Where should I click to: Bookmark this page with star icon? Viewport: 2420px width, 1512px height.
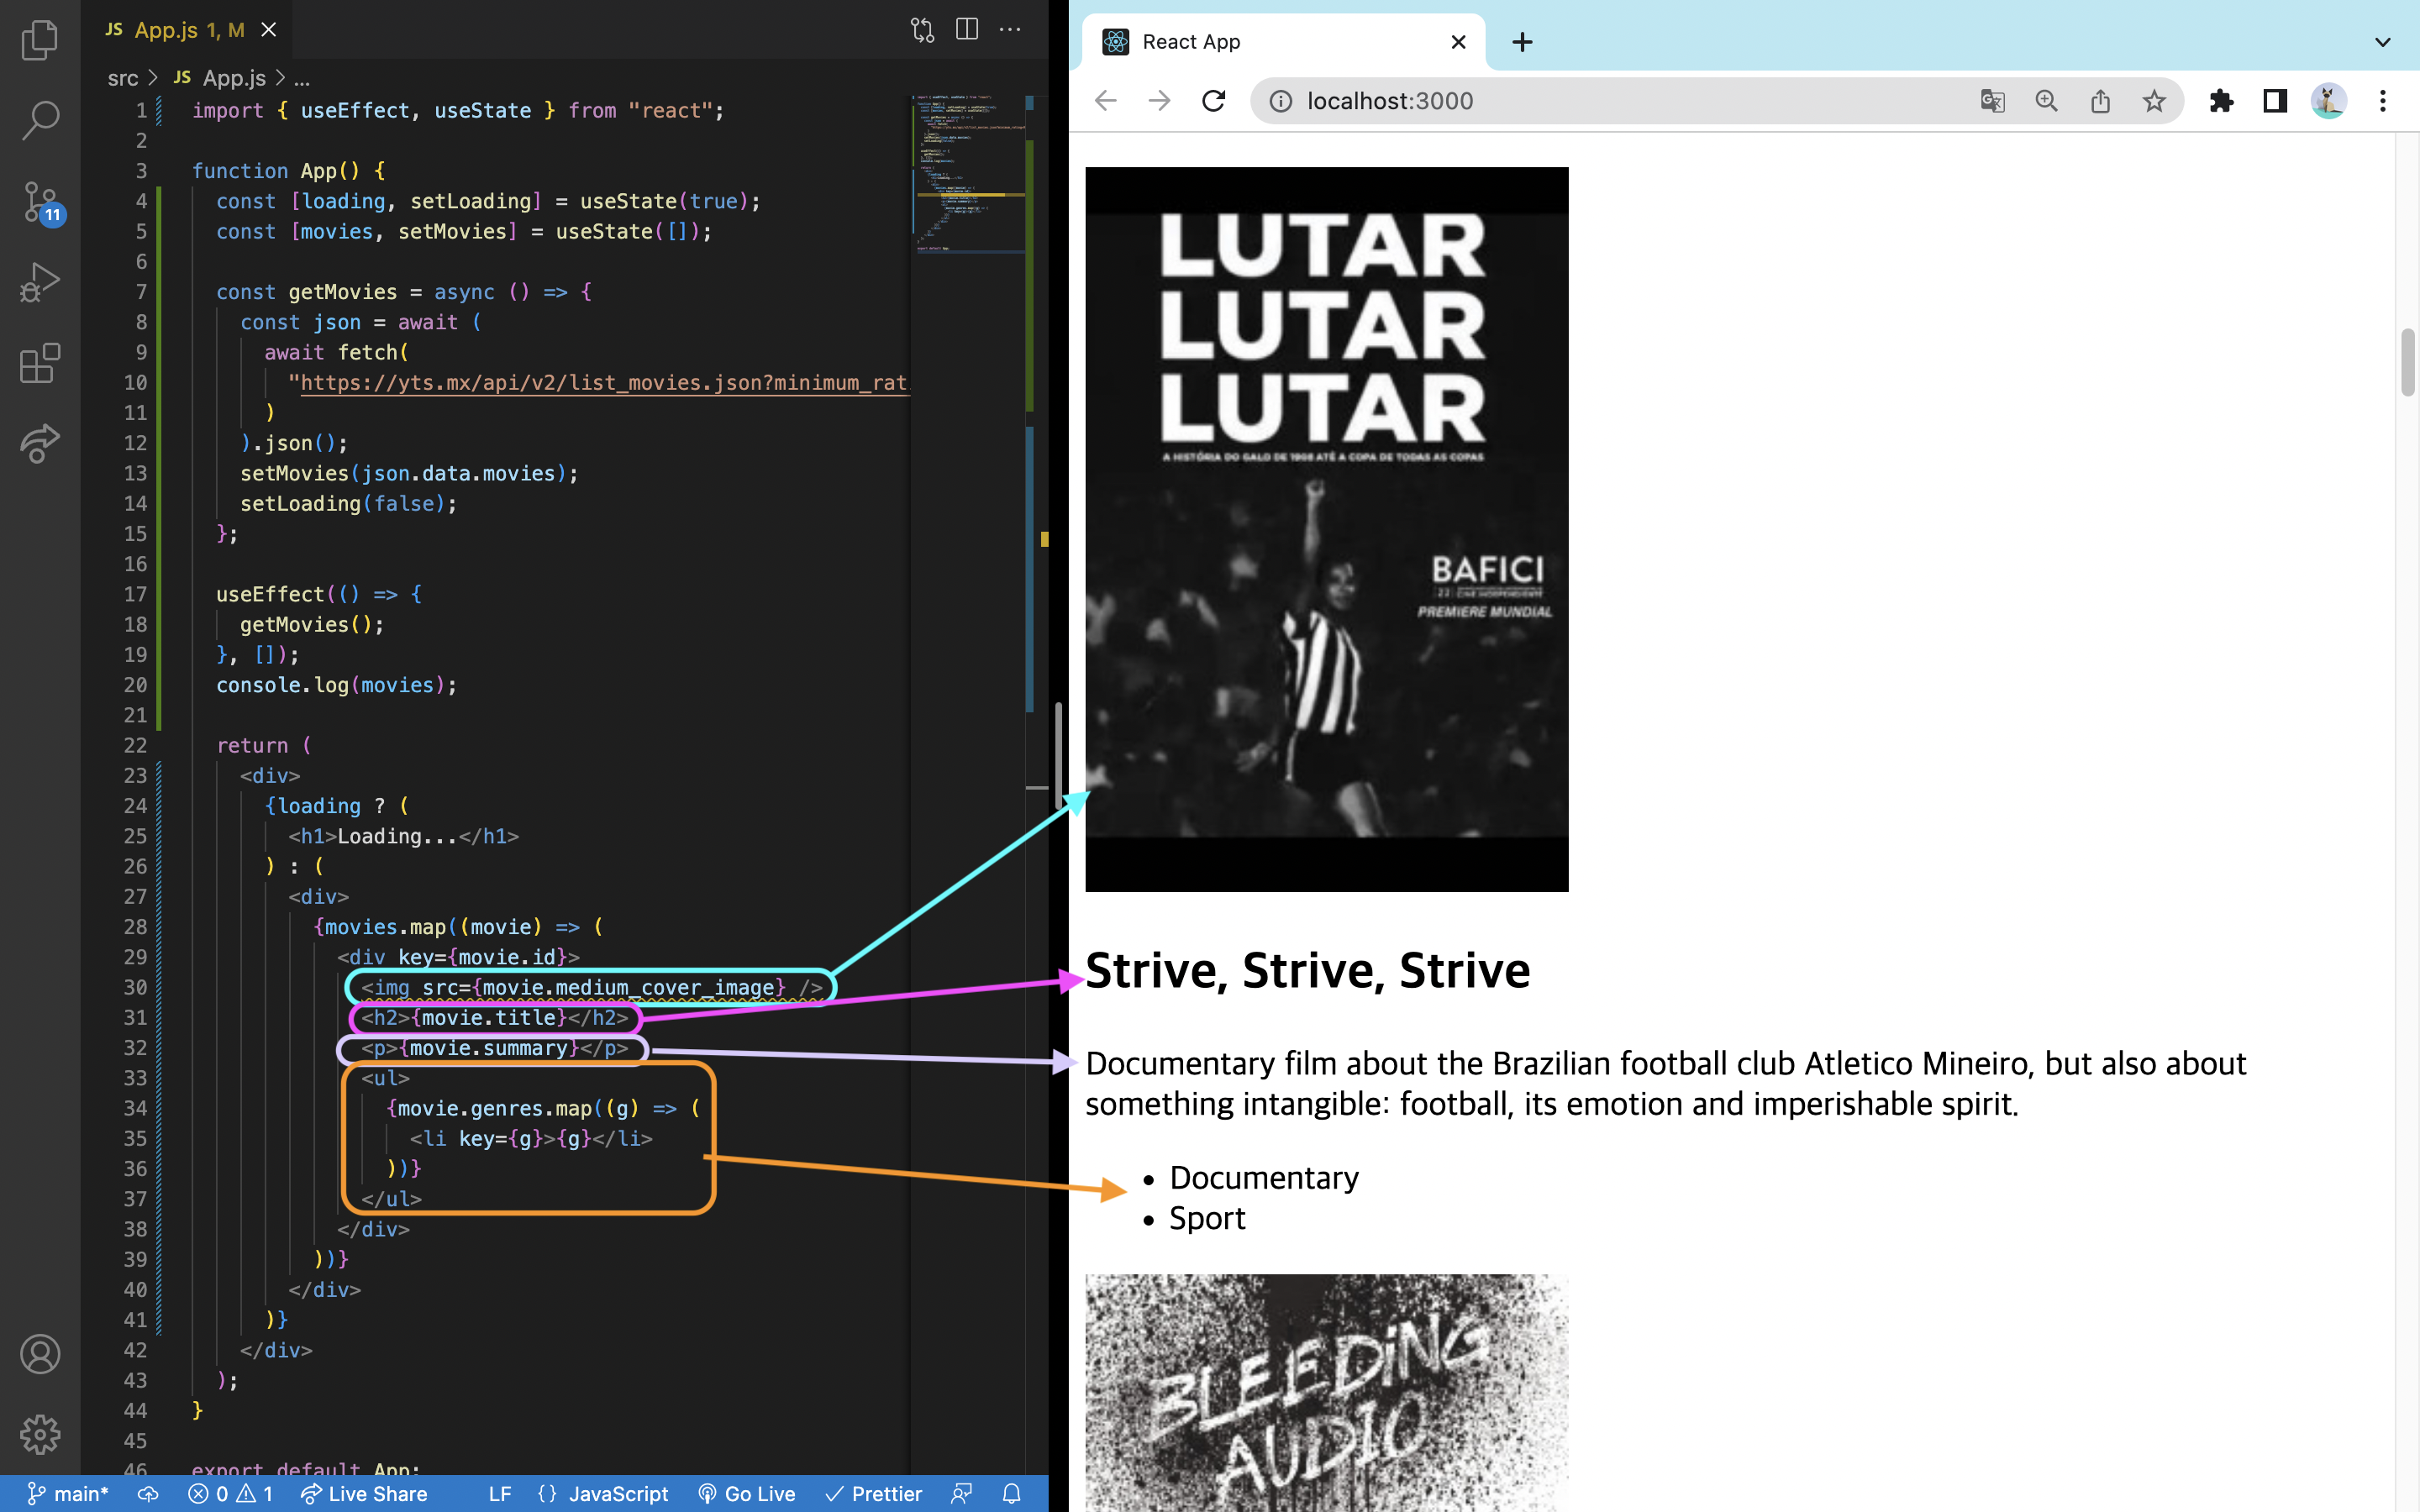(2154, 101)
